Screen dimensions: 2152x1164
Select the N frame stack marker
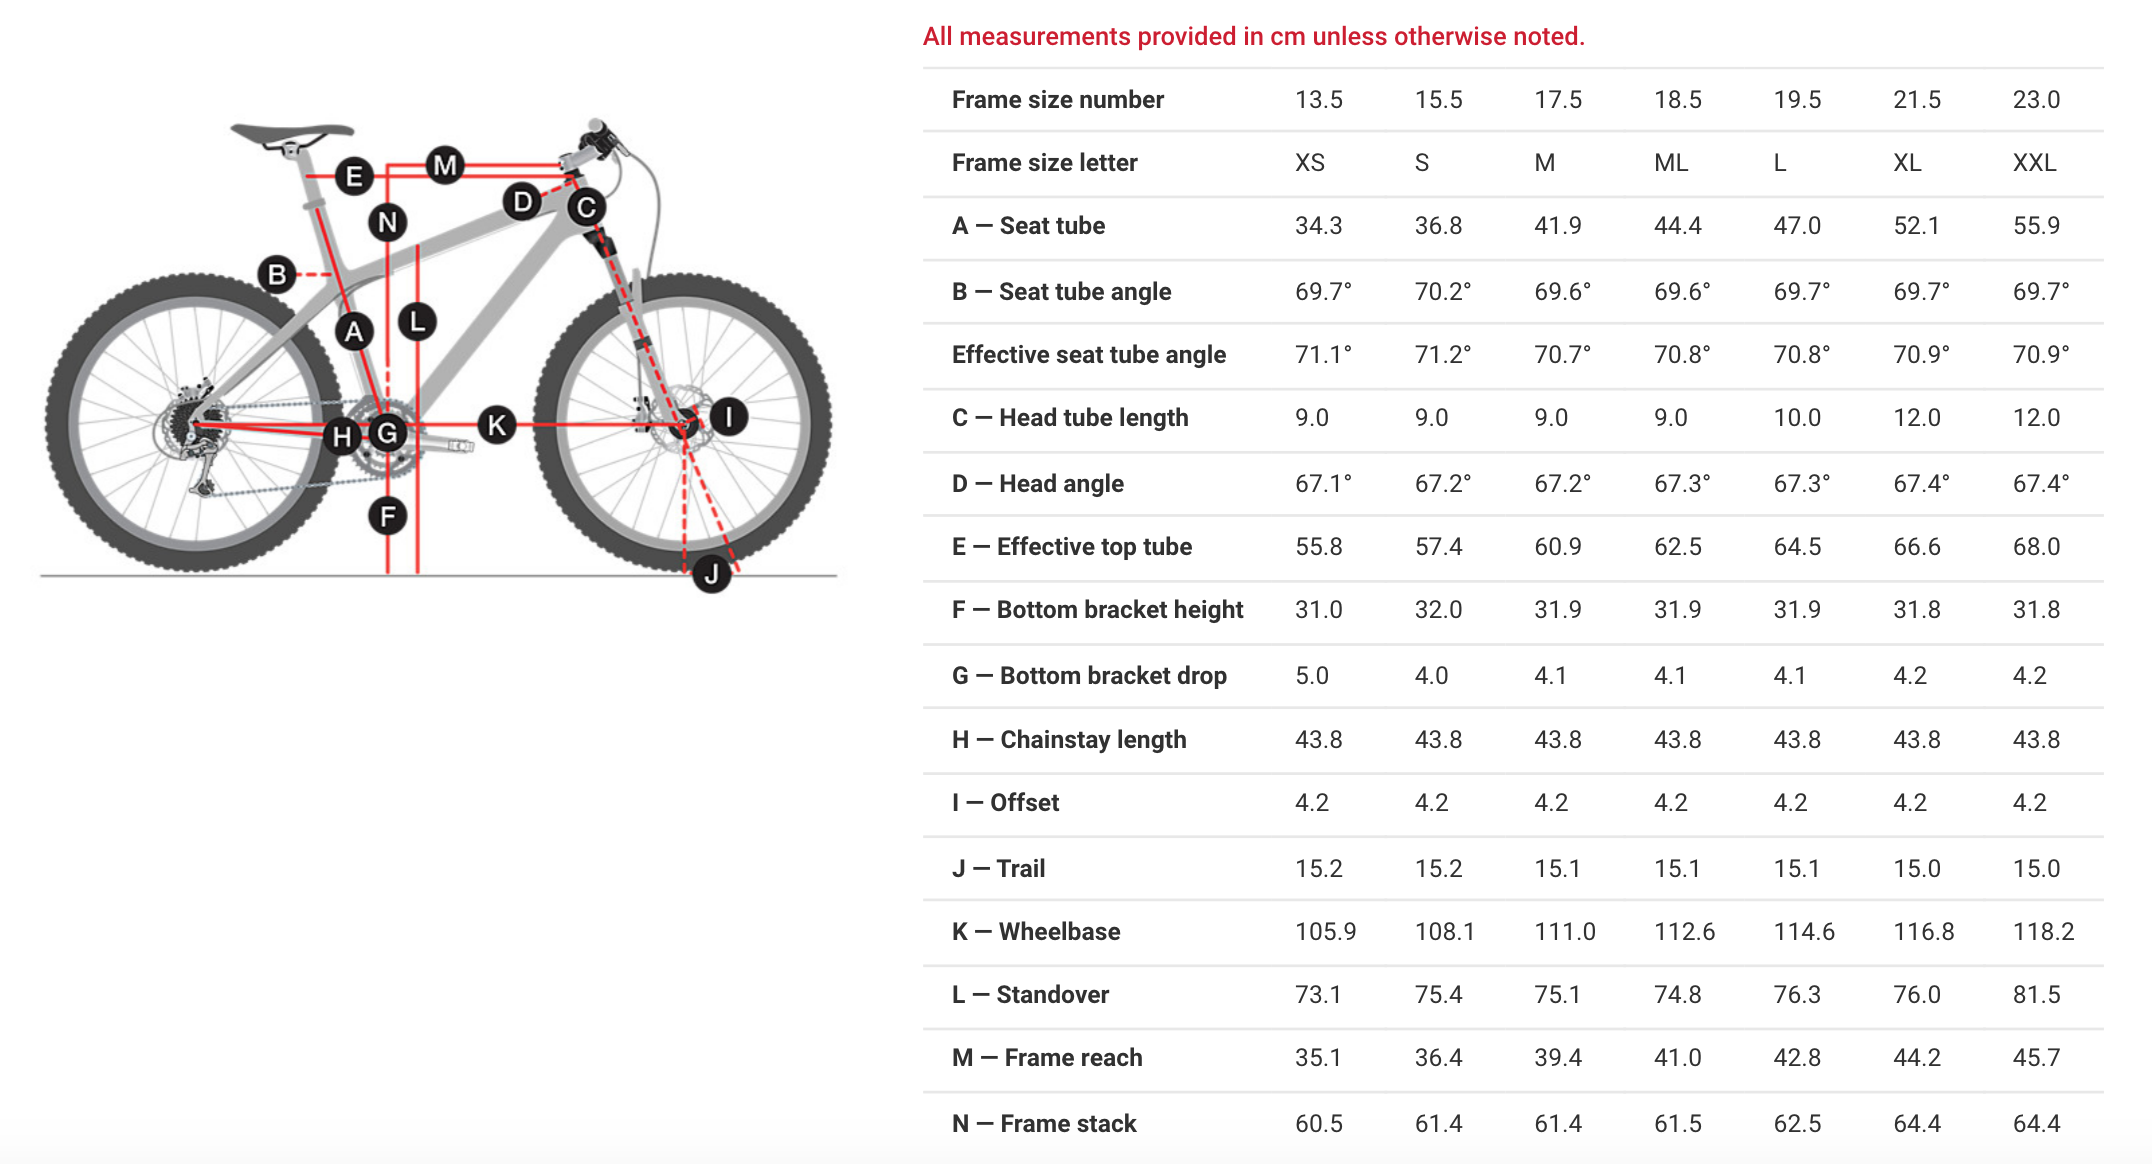387,222
